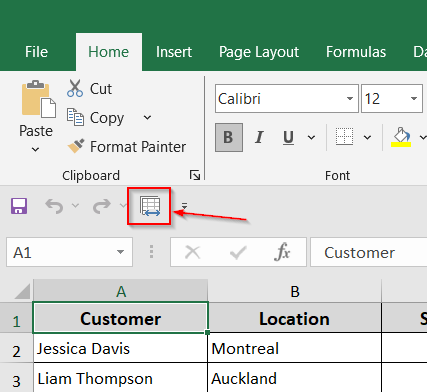Screen dimensions: 427x392
Task: Click the Redo arrow icon
Action: (101, 206)
